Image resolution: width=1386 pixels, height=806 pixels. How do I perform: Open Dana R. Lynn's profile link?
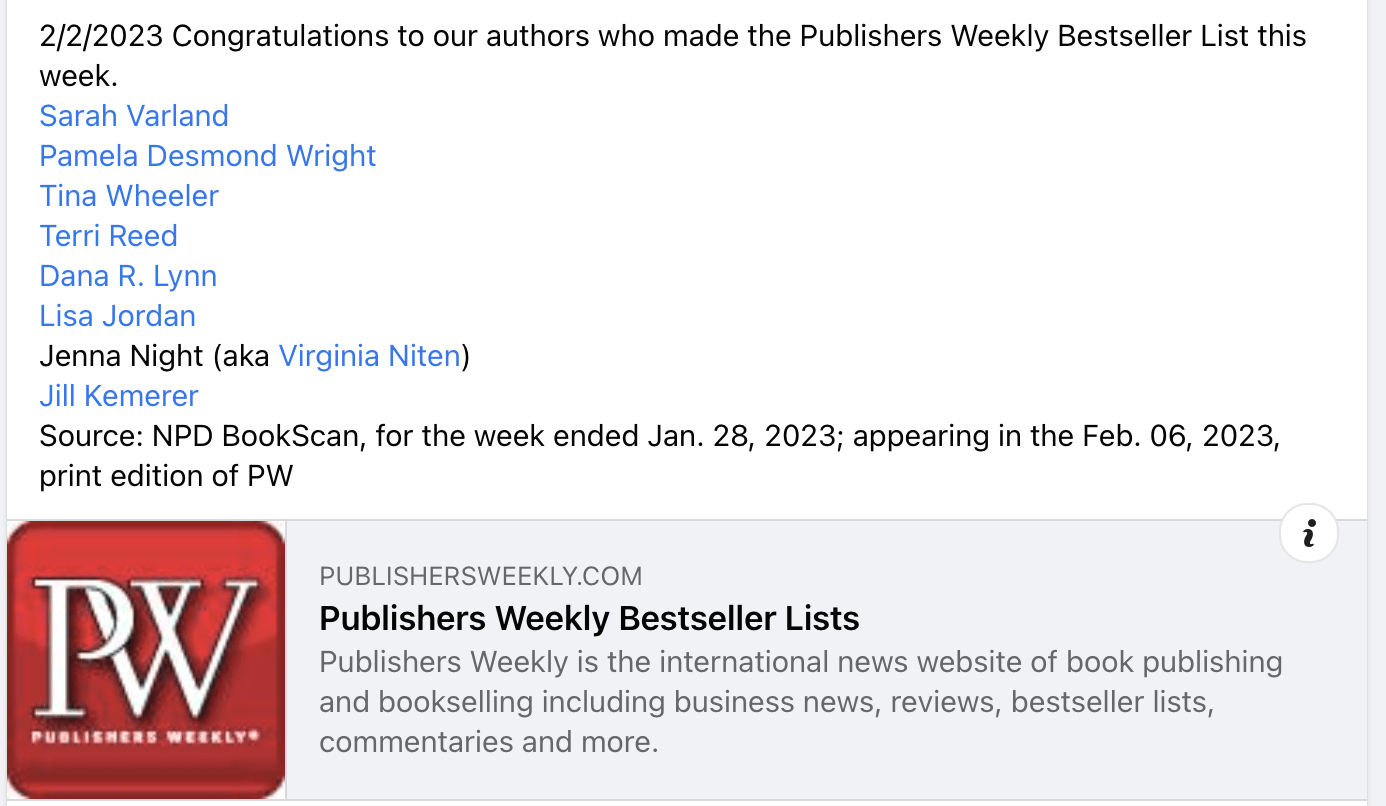point(127,276)
